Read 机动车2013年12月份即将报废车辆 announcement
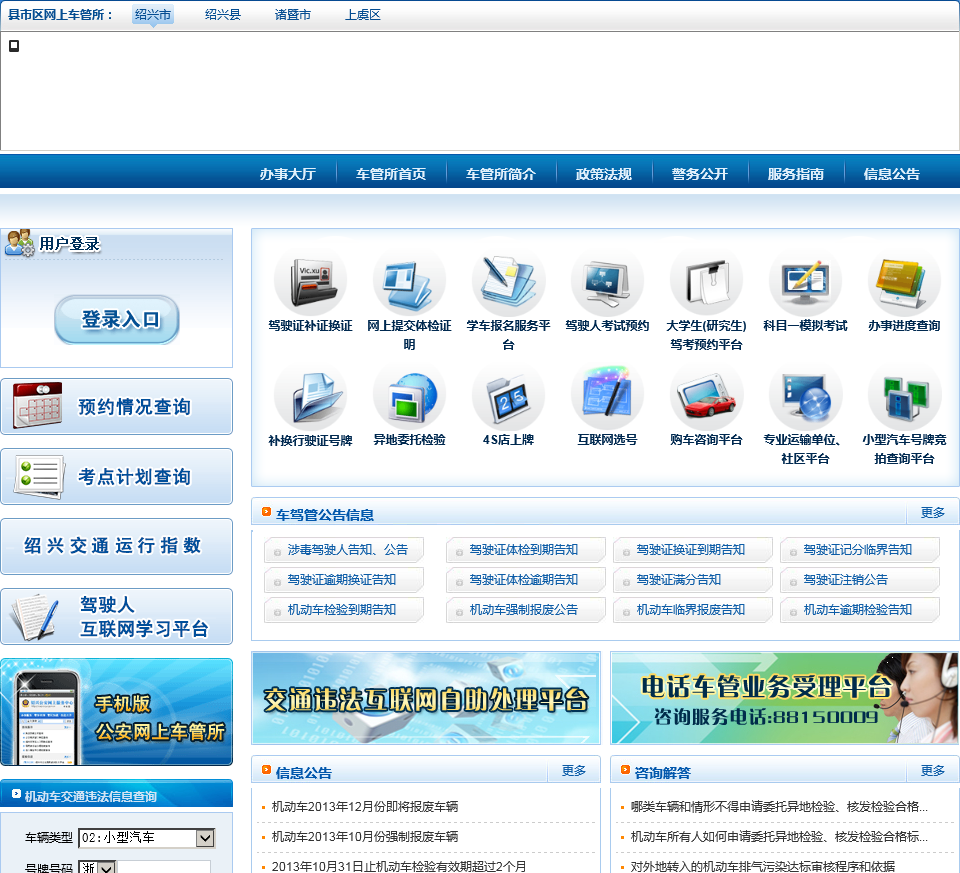 coord(365,807)
